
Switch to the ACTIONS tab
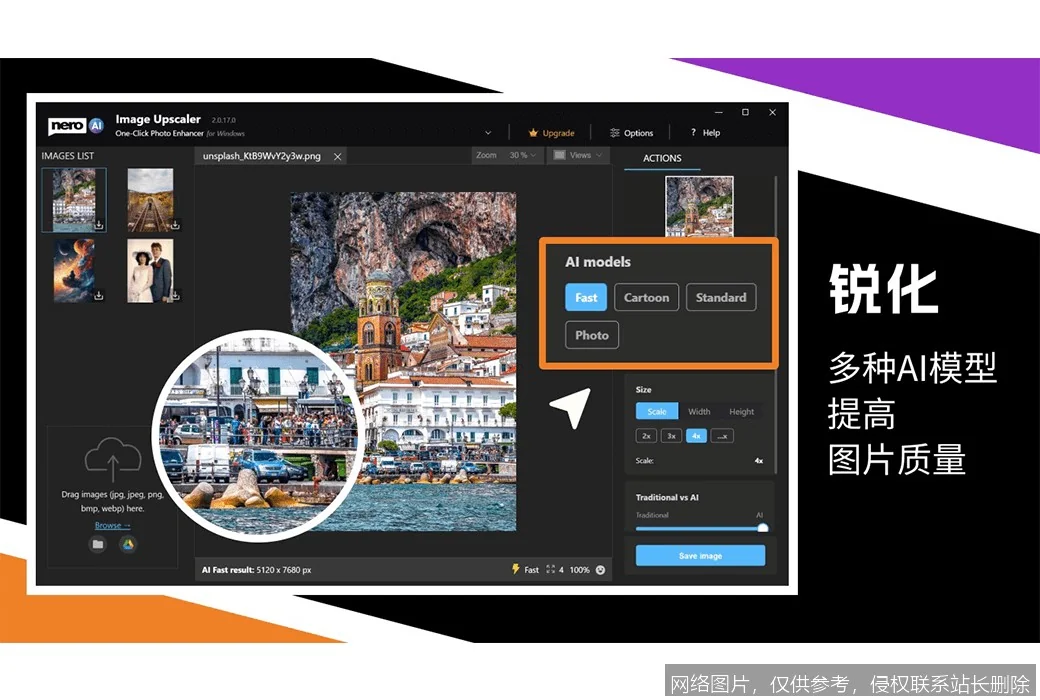(660, 158)
